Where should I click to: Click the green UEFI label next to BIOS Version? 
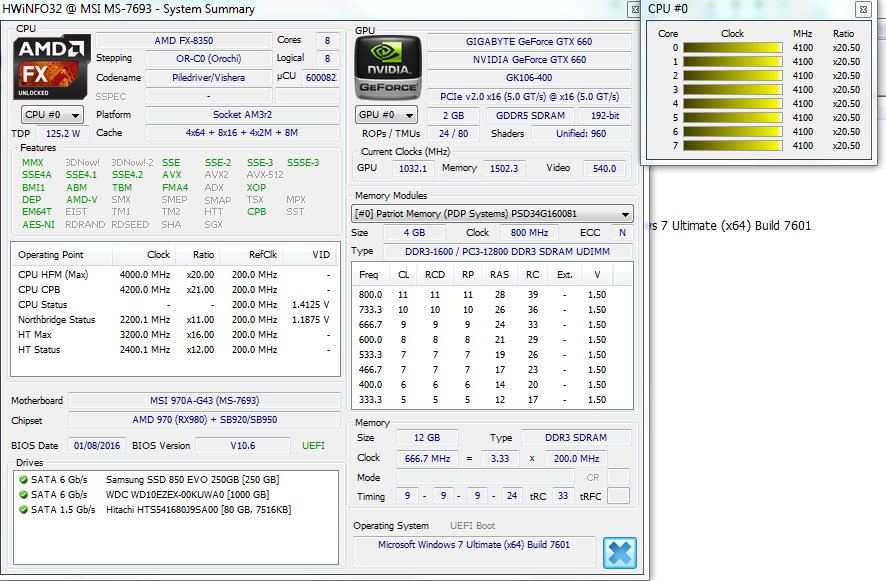click(314, 446)
